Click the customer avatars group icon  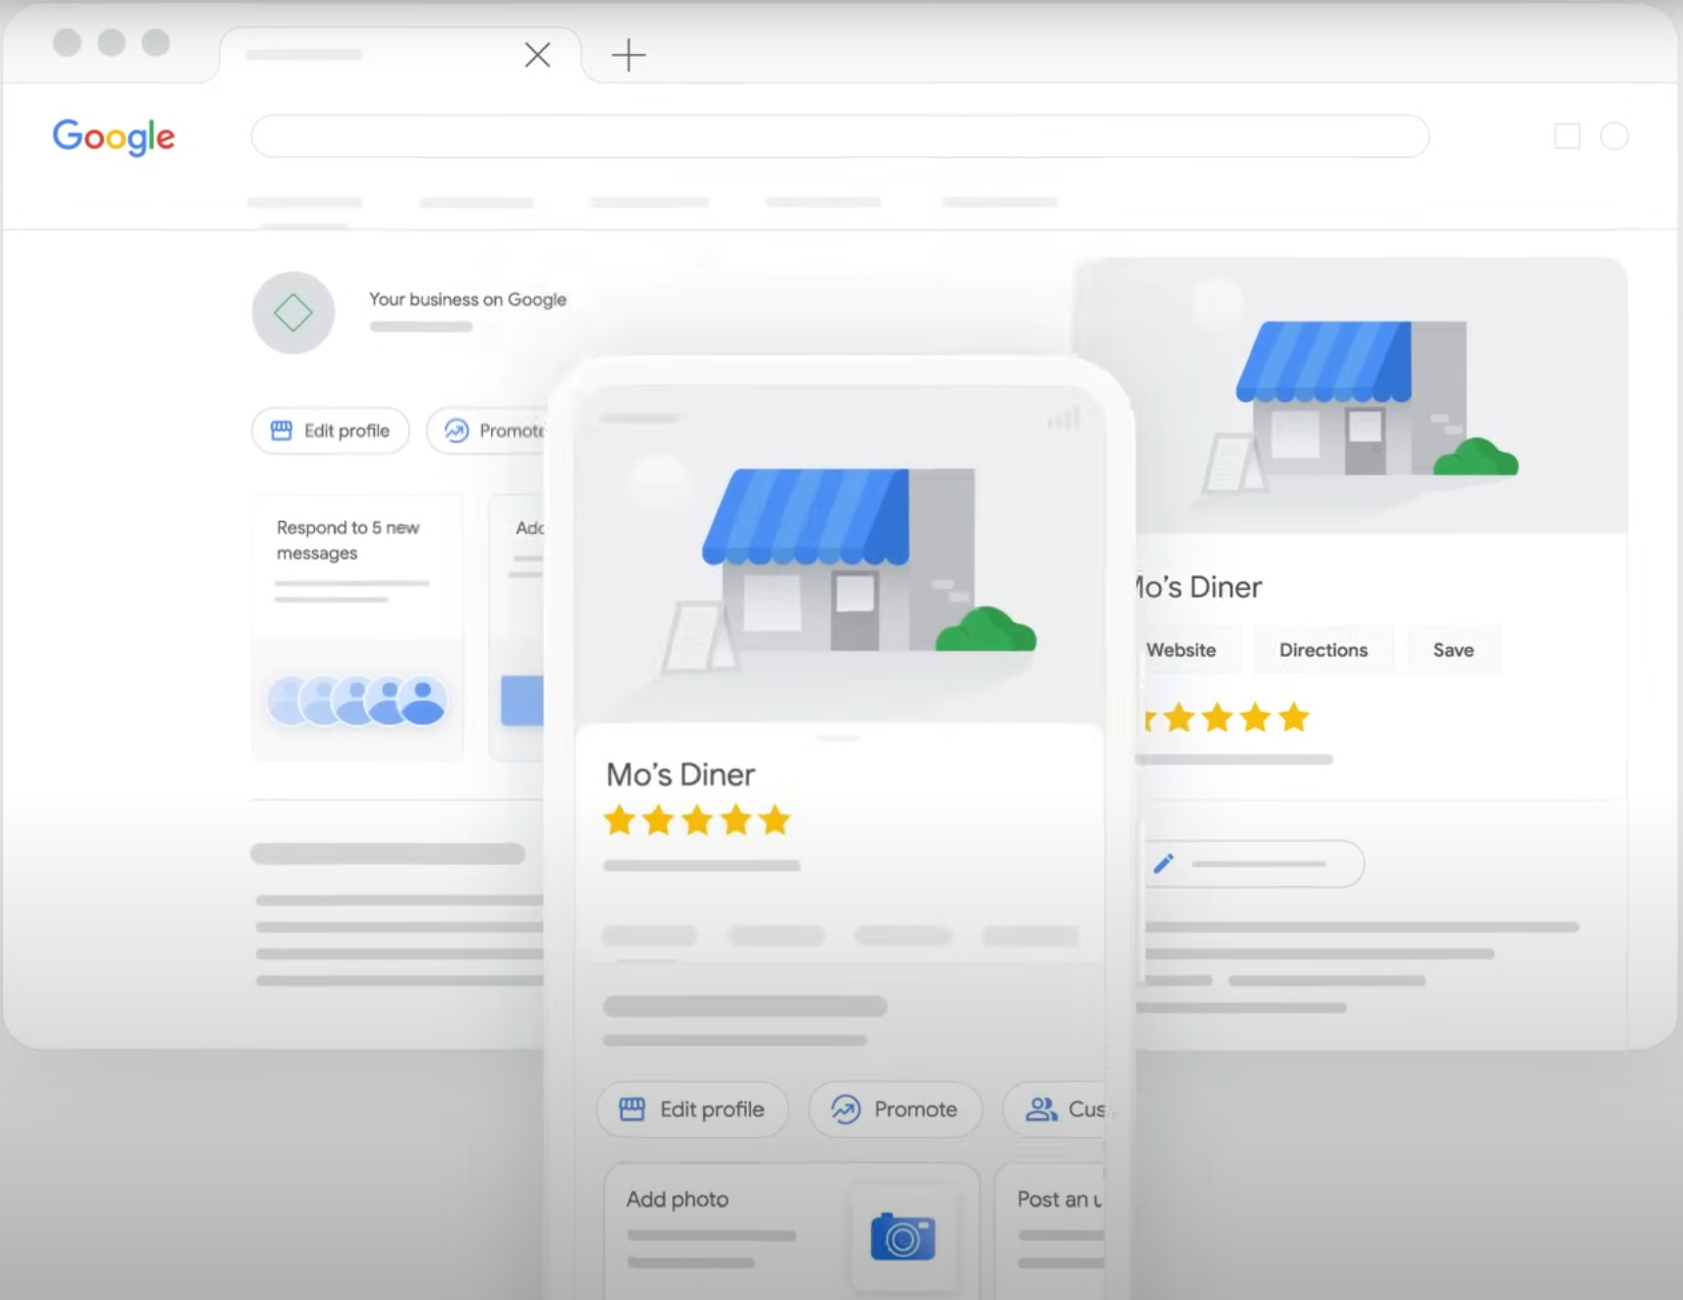coord(357,700)
